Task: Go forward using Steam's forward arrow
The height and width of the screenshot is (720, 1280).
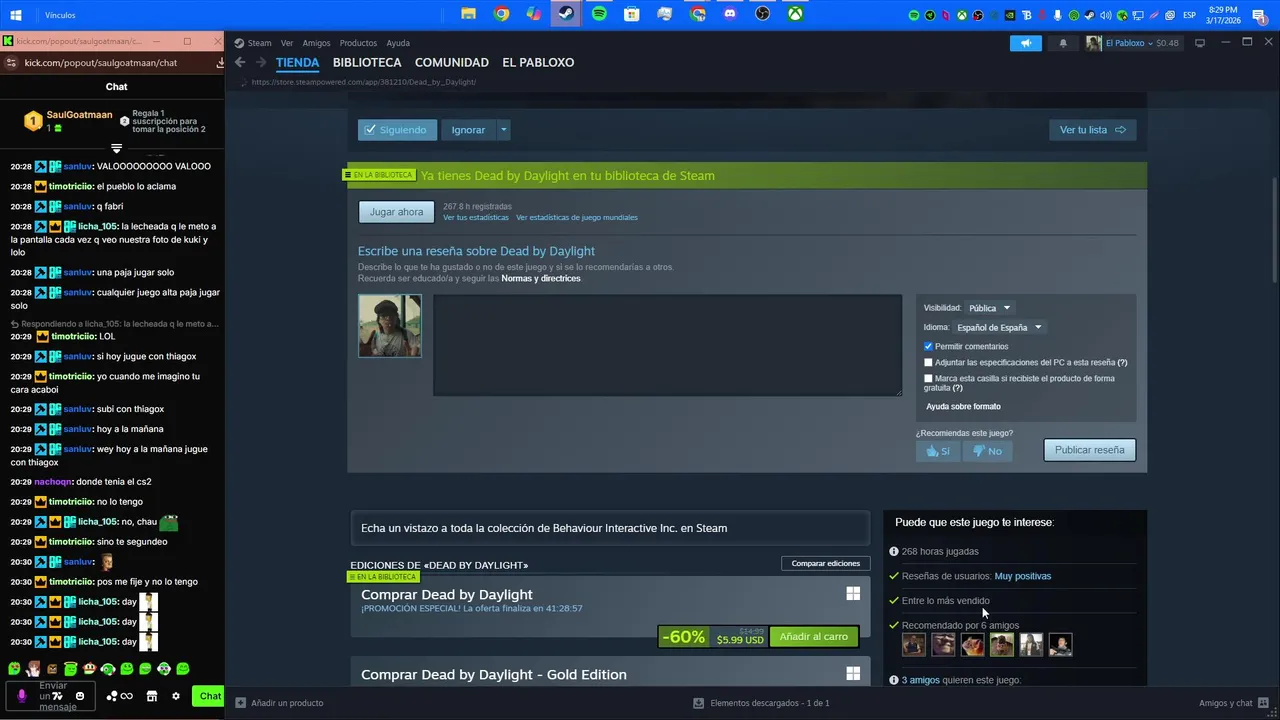Action: [261, 62]
